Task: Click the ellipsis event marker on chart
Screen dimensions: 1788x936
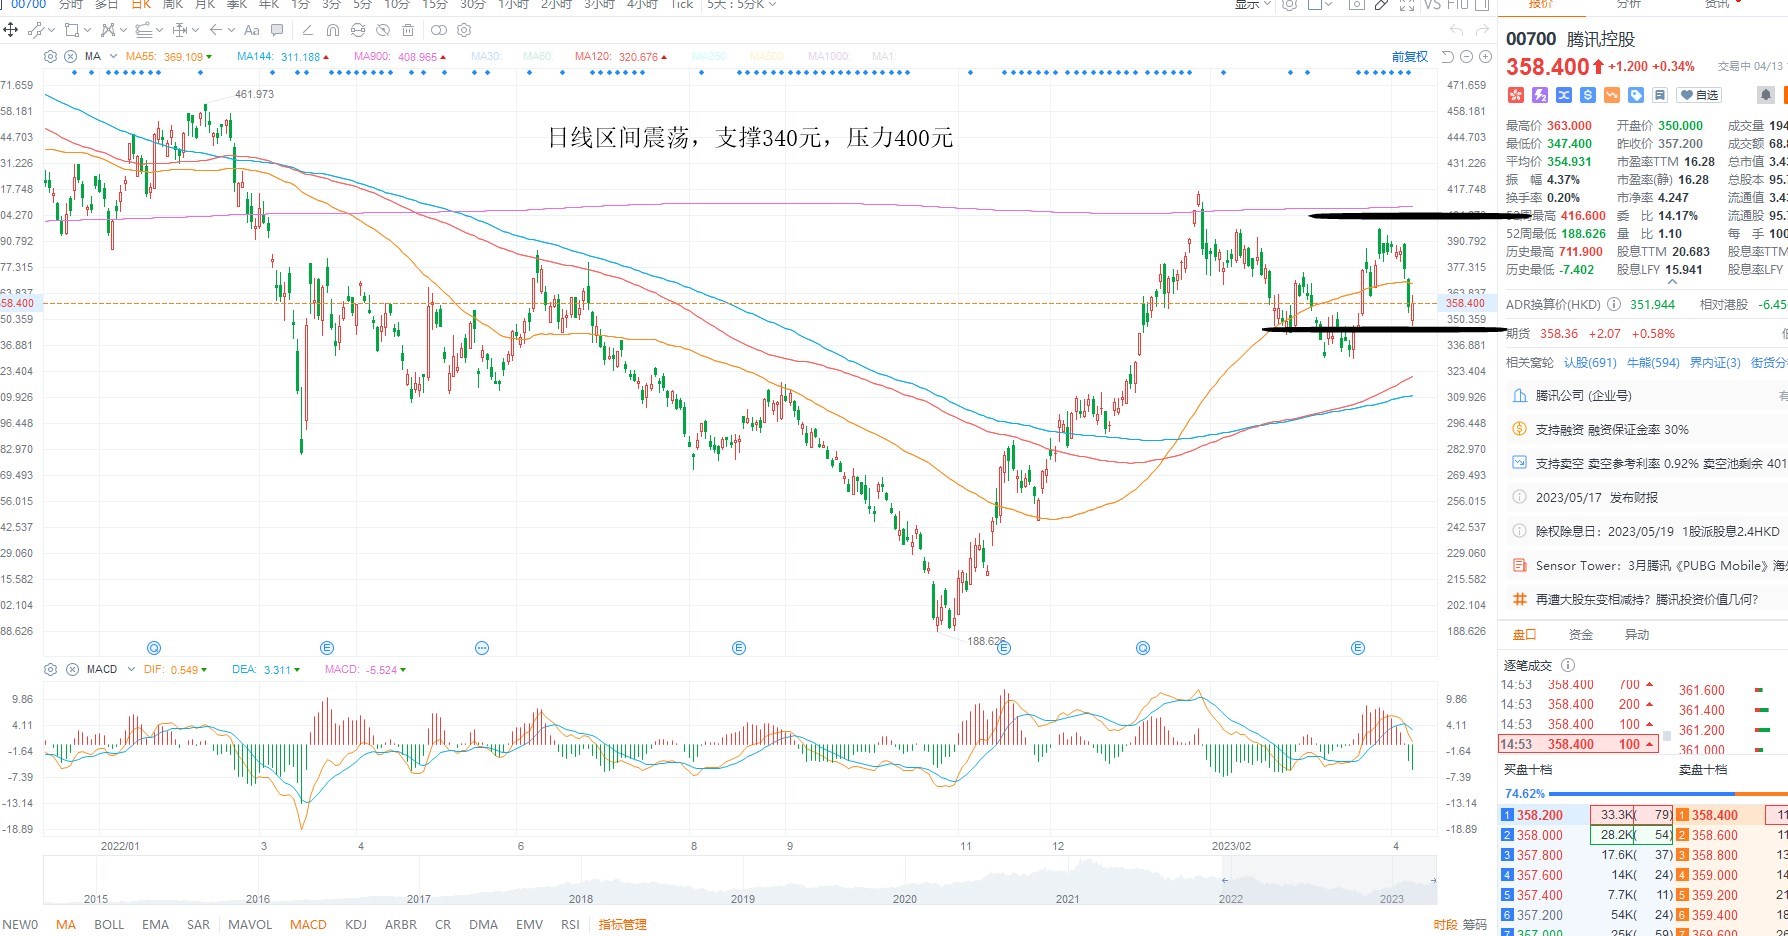Action: pos(482,648)
